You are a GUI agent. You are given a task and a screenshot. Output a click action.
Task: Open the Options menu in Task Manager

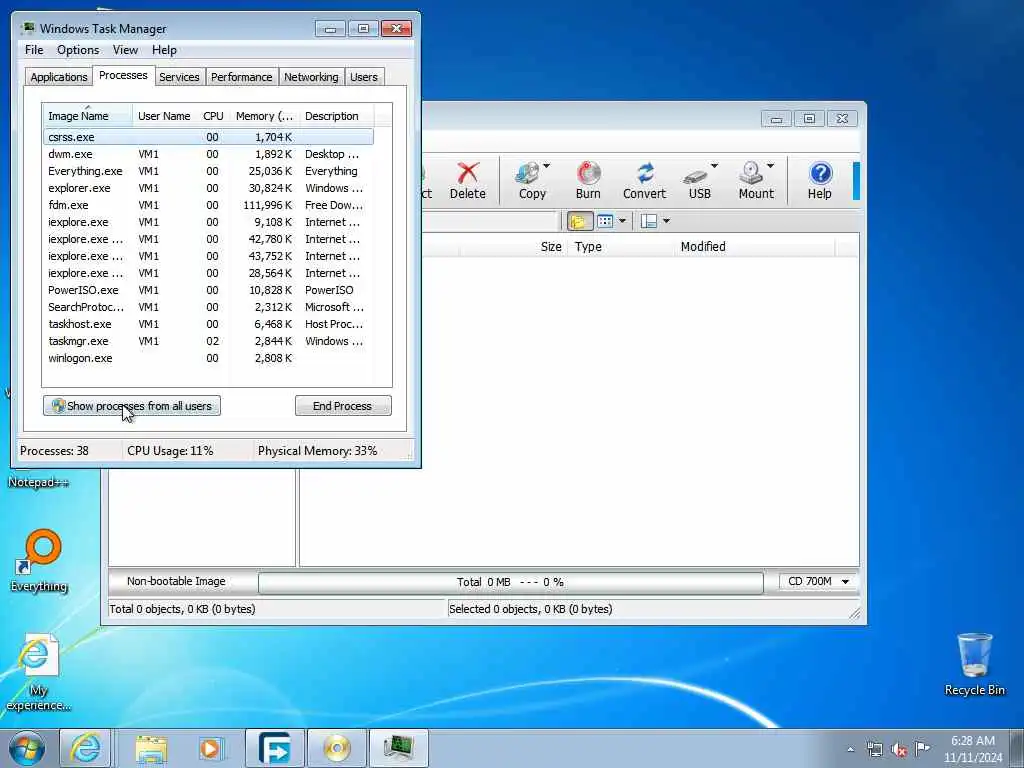click(78, 50)
